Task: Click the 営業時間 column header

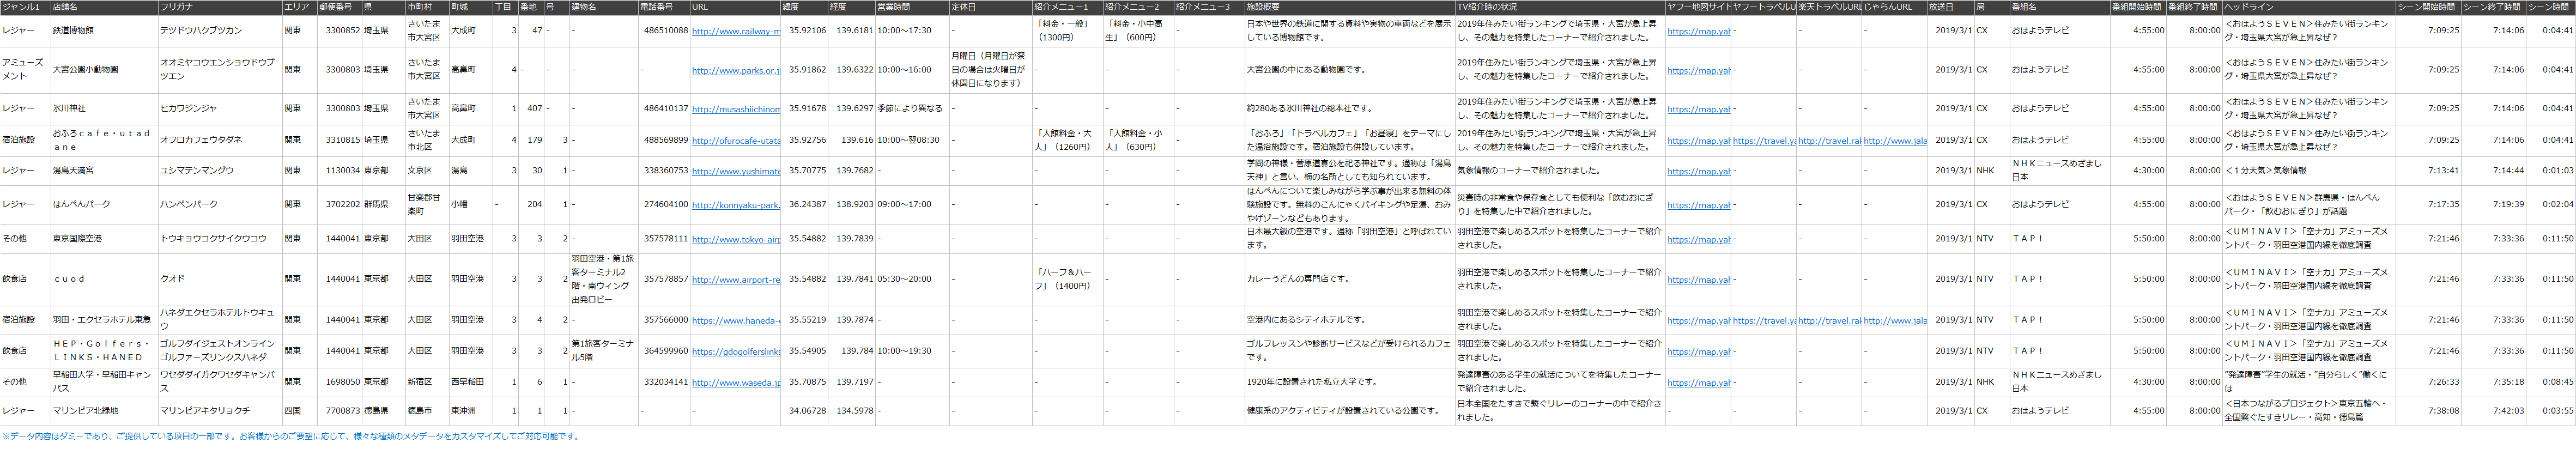Action: click(893, 7)
